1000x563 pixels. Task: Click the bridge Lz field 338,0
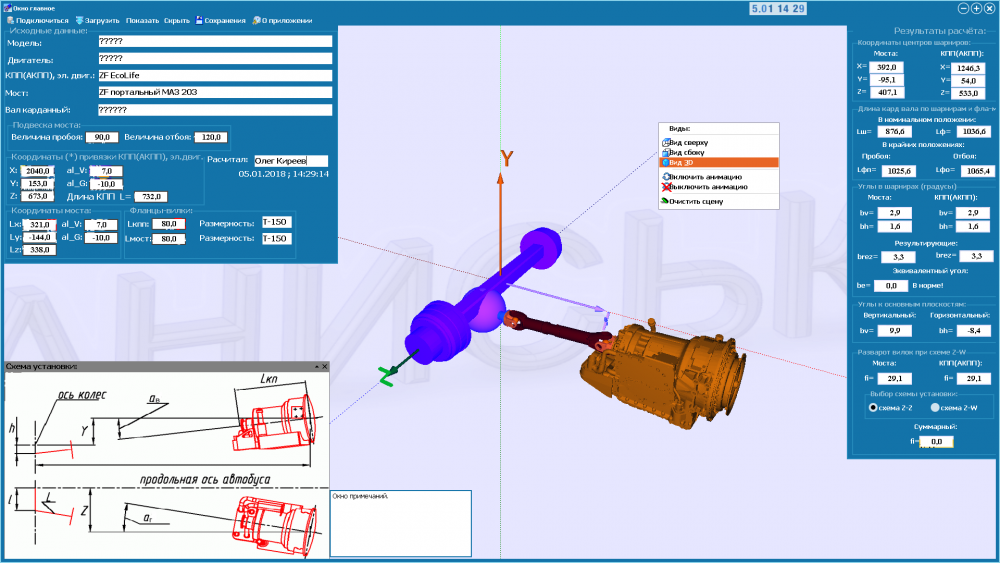click(40, 250)
